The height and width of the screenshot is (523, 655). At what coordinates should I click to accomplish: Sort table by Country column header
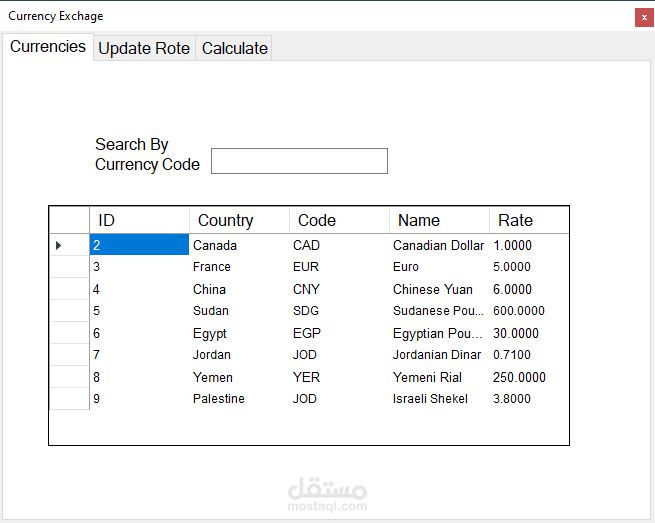tap(239, 220)
